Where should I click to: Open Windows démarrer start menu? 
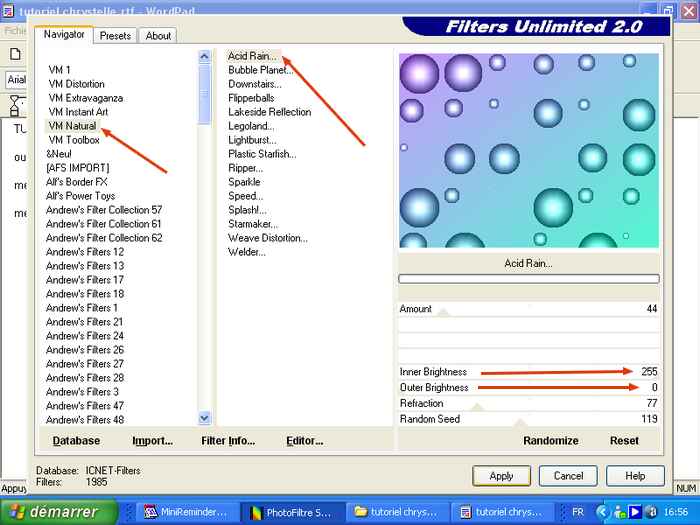tap(58, 512)
